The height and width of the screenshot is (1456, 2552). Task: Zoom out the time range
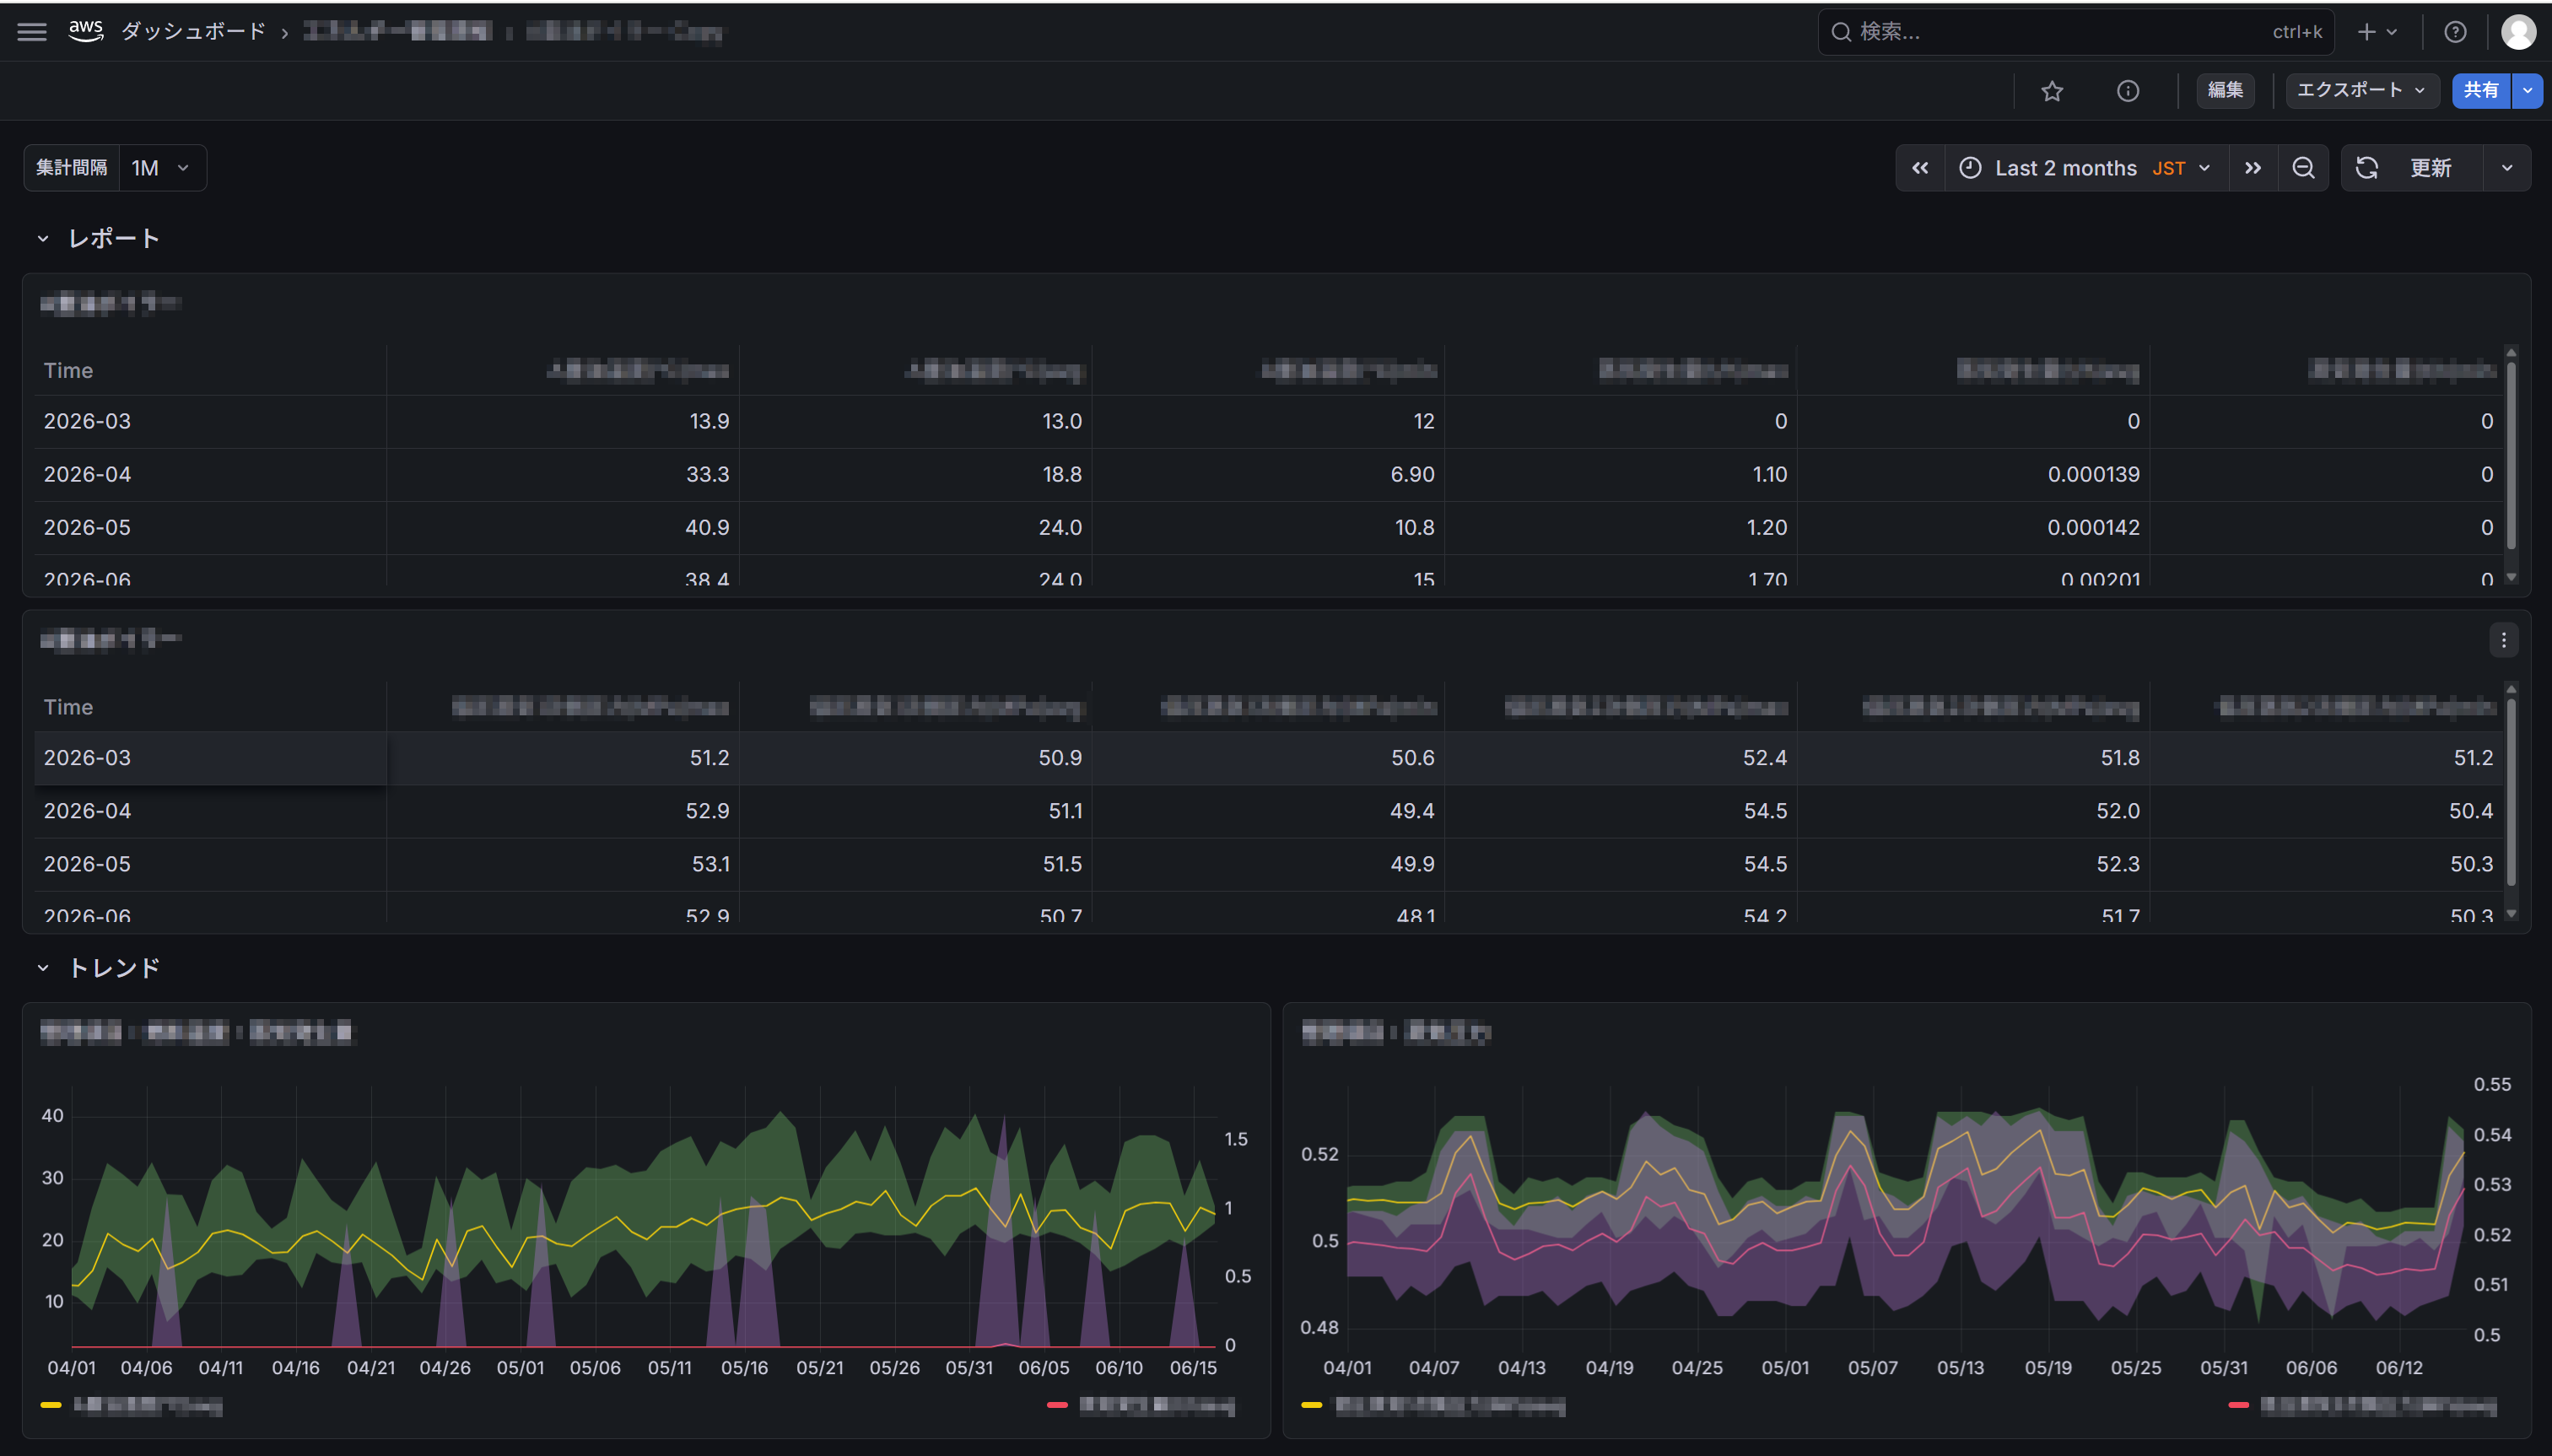pos(2303,168)
